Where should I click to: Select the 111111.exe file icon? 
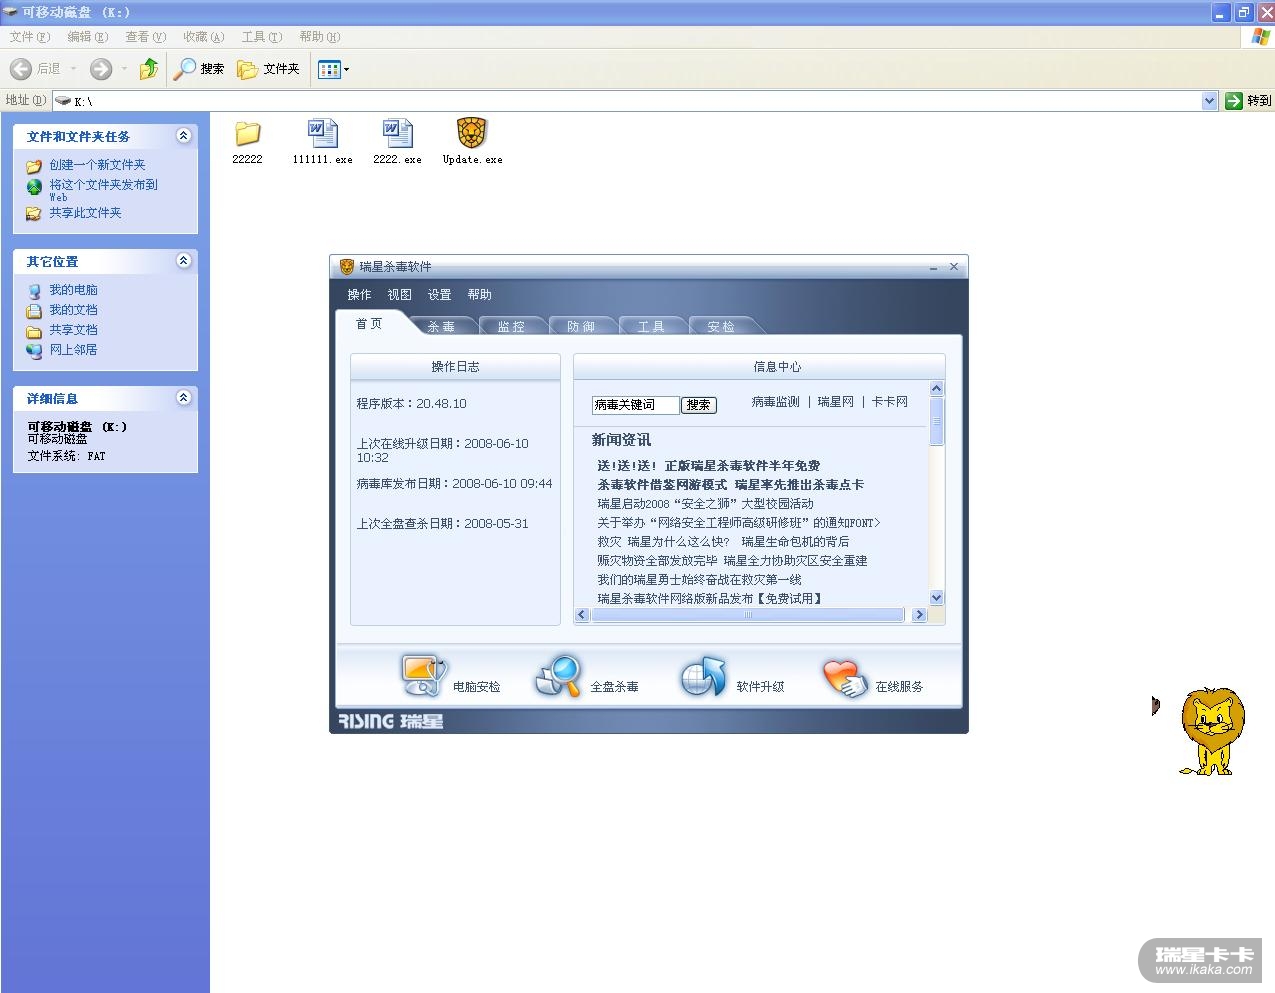coord(322,133)
